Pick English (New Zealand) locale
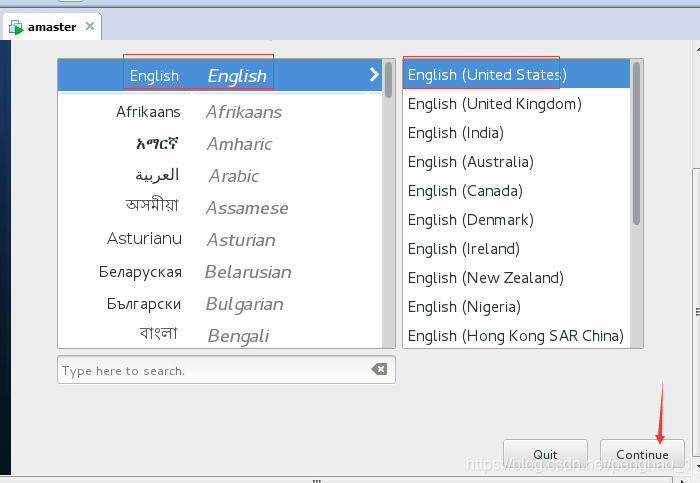This screenshot has height=483, width=700. [516, 278]
